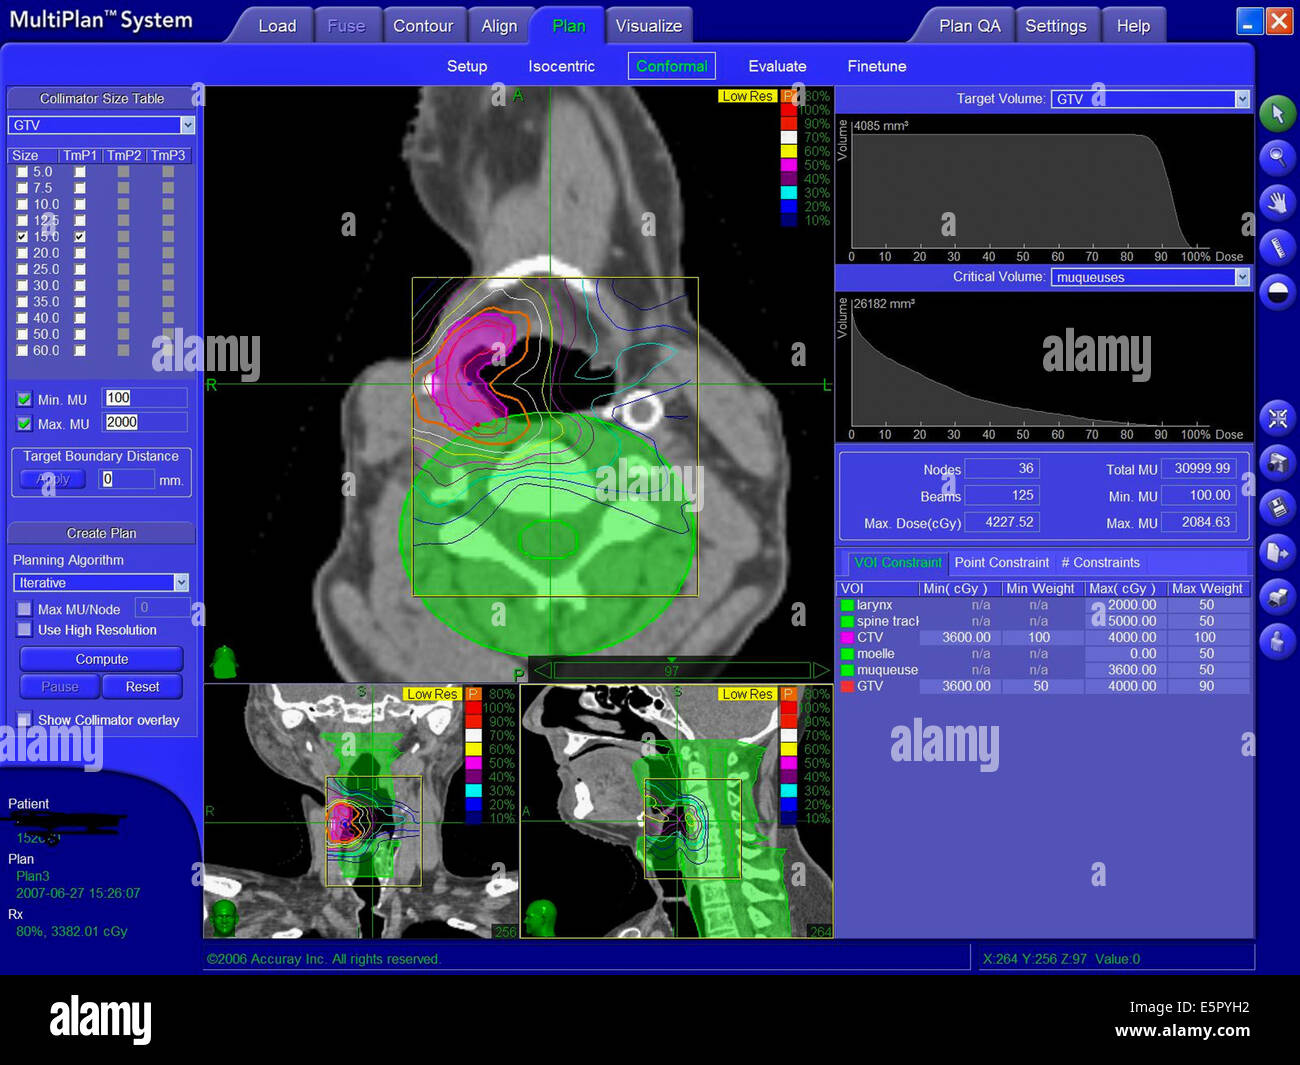This screenshot has width=1300, height=1065.
Task: Open the half-circle contrast window-level tool
Action: tap(1277, 292)
